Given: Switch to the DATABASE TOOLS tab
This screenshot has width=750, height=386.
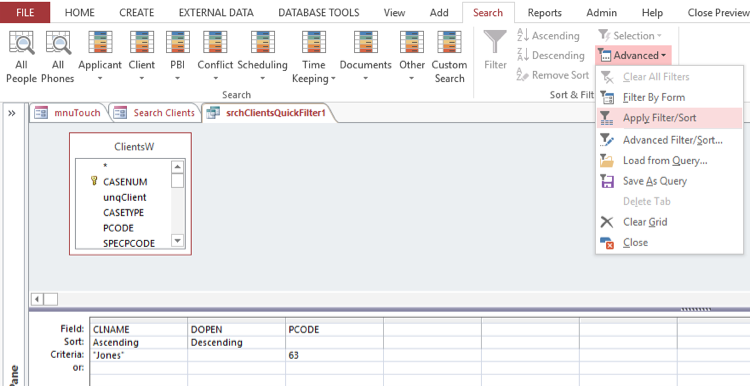Looking at the screenshot, I should pyautogui.click(x=319, y=13).
